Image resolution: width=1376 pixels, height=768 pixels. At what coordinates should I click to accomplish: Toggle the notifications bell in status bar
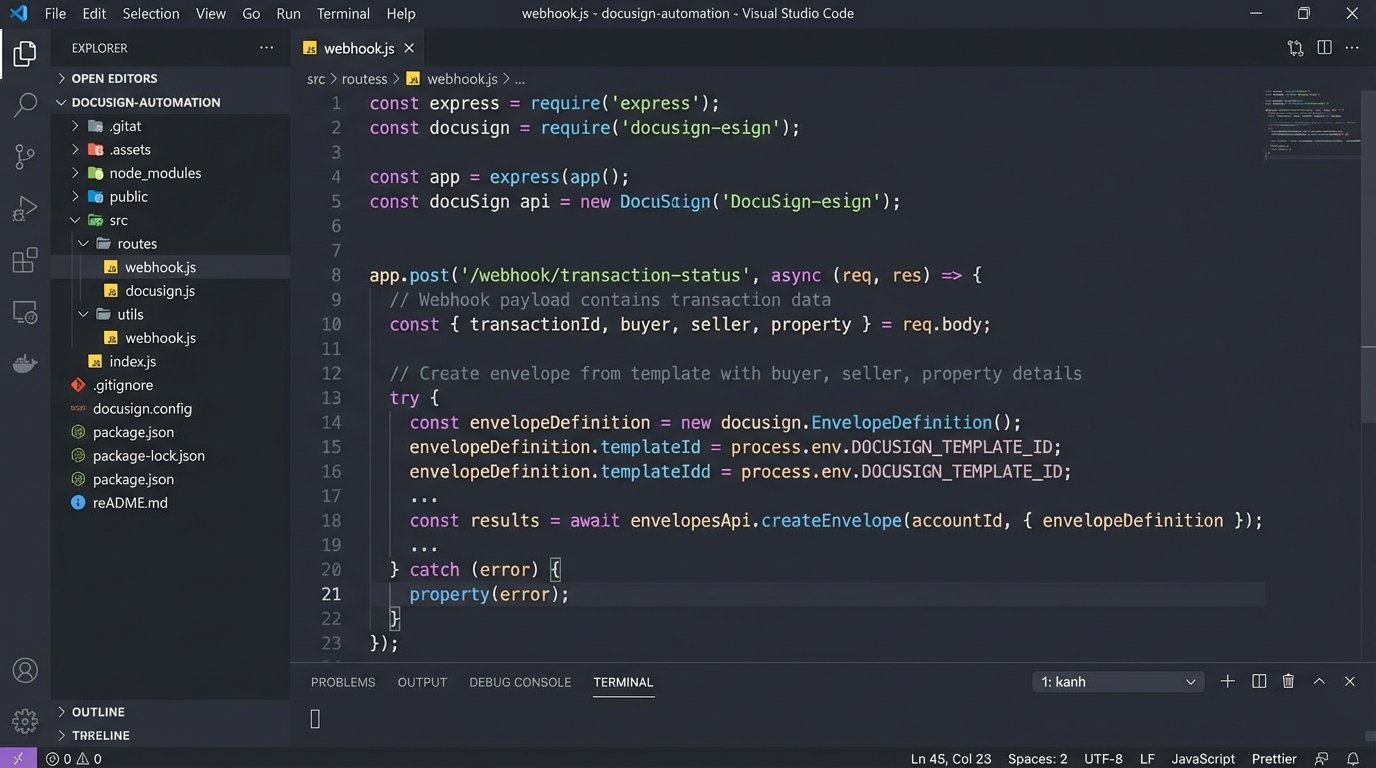point(1353,759)
